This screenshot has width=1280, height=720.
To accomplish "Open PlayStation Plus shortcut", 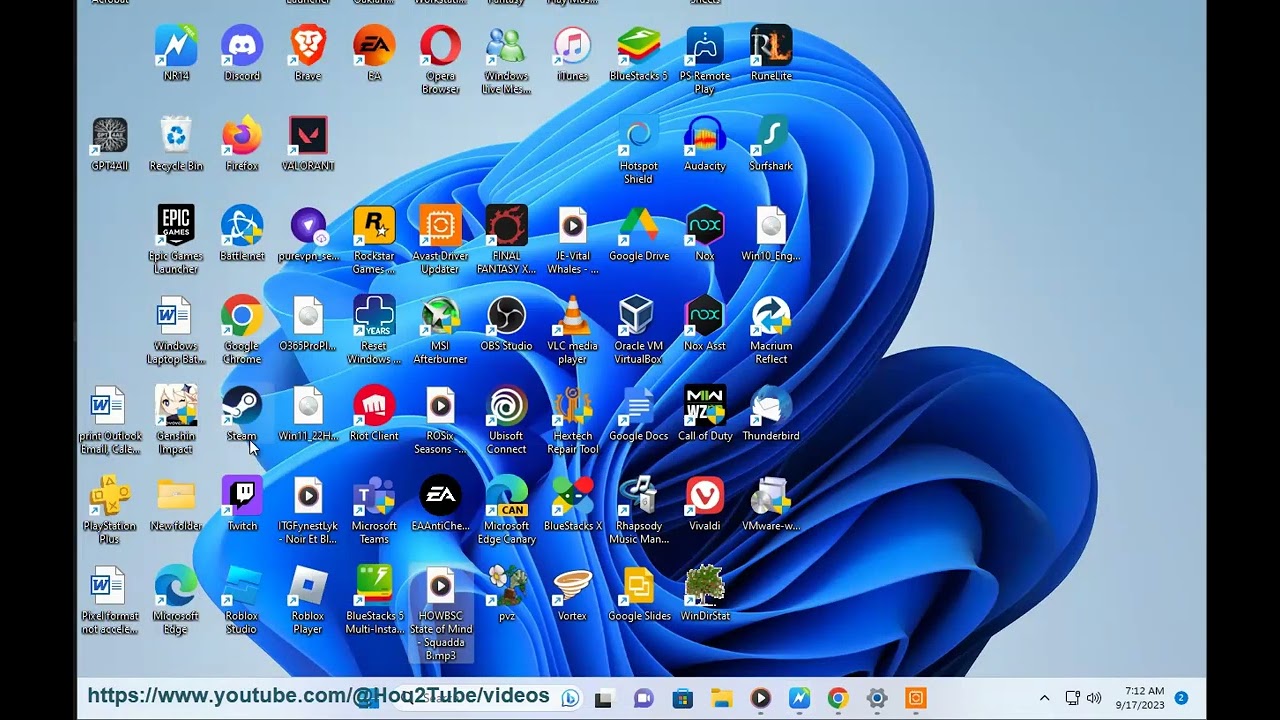I will click(110, 510).
